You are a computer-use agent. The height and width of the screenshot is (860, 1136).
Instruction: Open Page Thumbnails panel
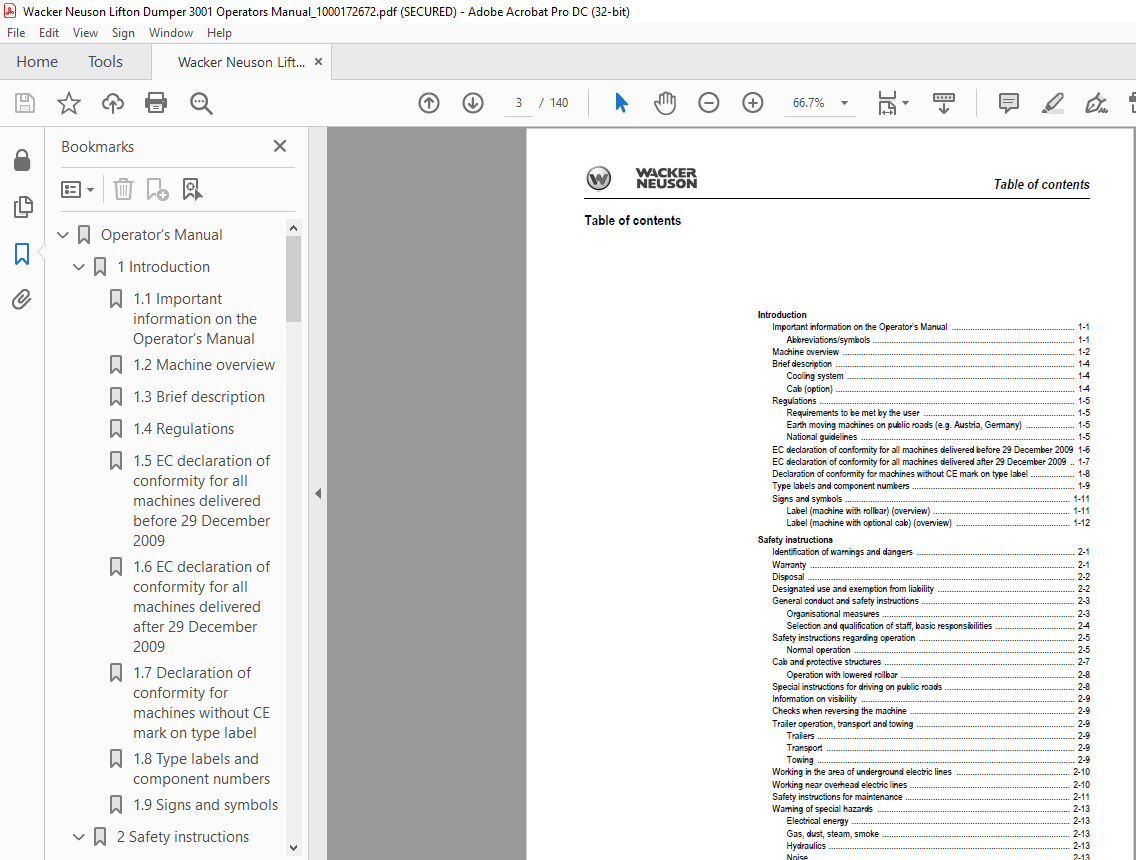[x=22, y=206]
